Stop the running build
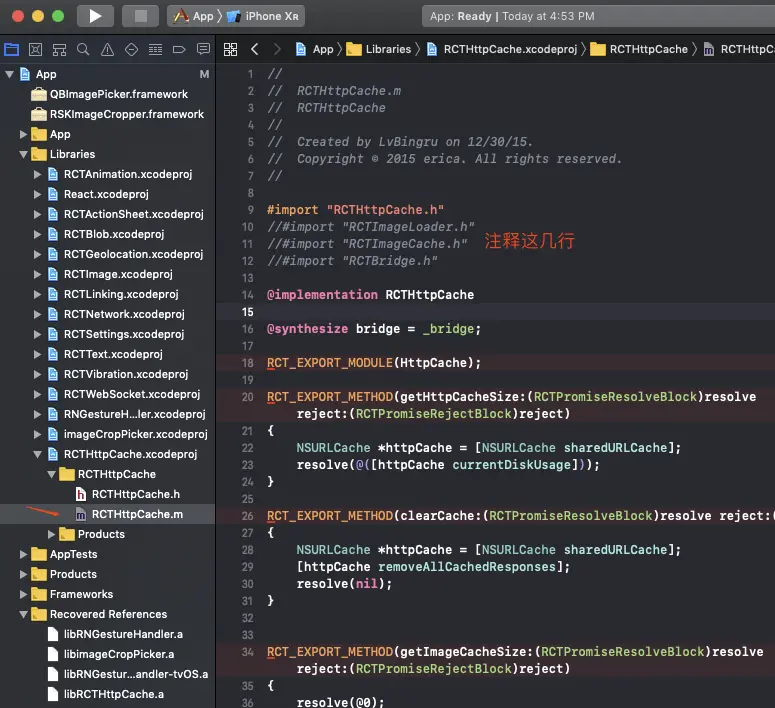This screenshot has width=775, height=708. click(x=140, y=16)
